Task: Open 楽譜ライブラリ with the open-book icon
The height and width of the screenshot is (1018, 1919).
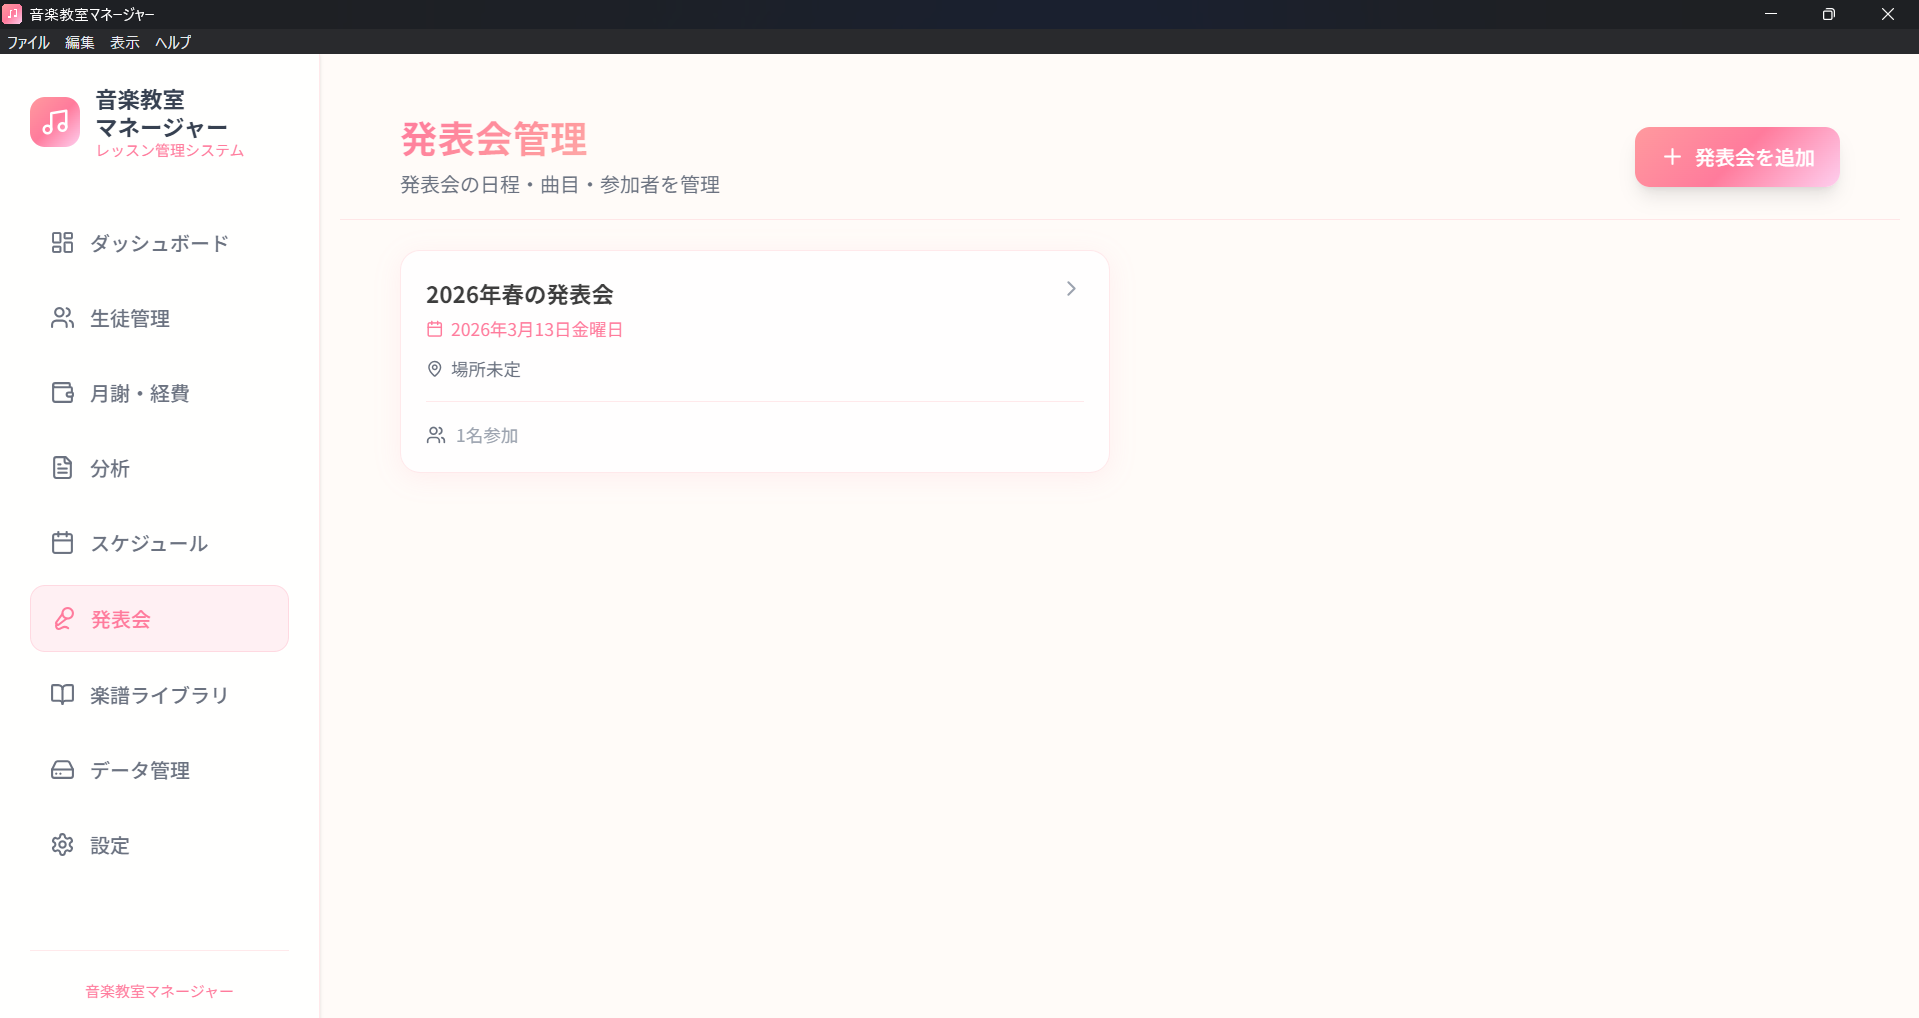Action: tap(61, 694)
